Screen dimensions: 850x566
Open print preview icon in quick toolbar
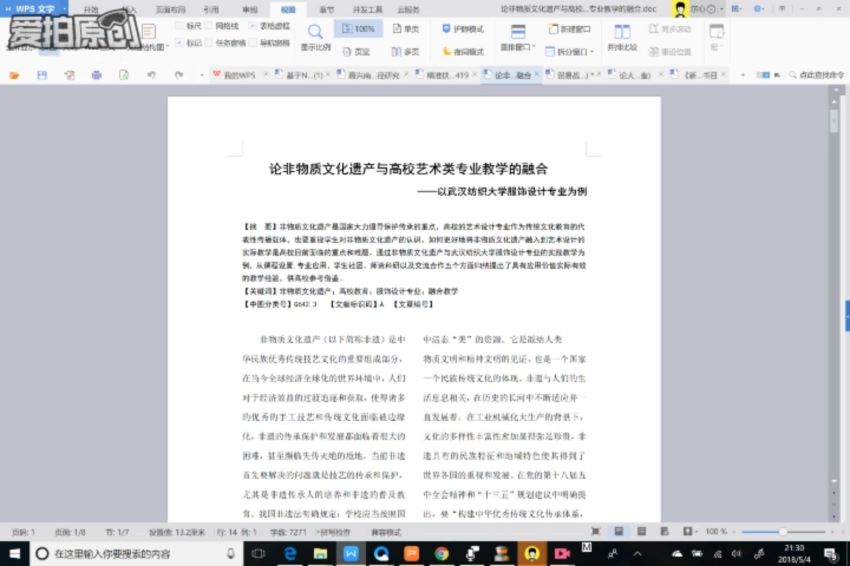coord(124,75)
